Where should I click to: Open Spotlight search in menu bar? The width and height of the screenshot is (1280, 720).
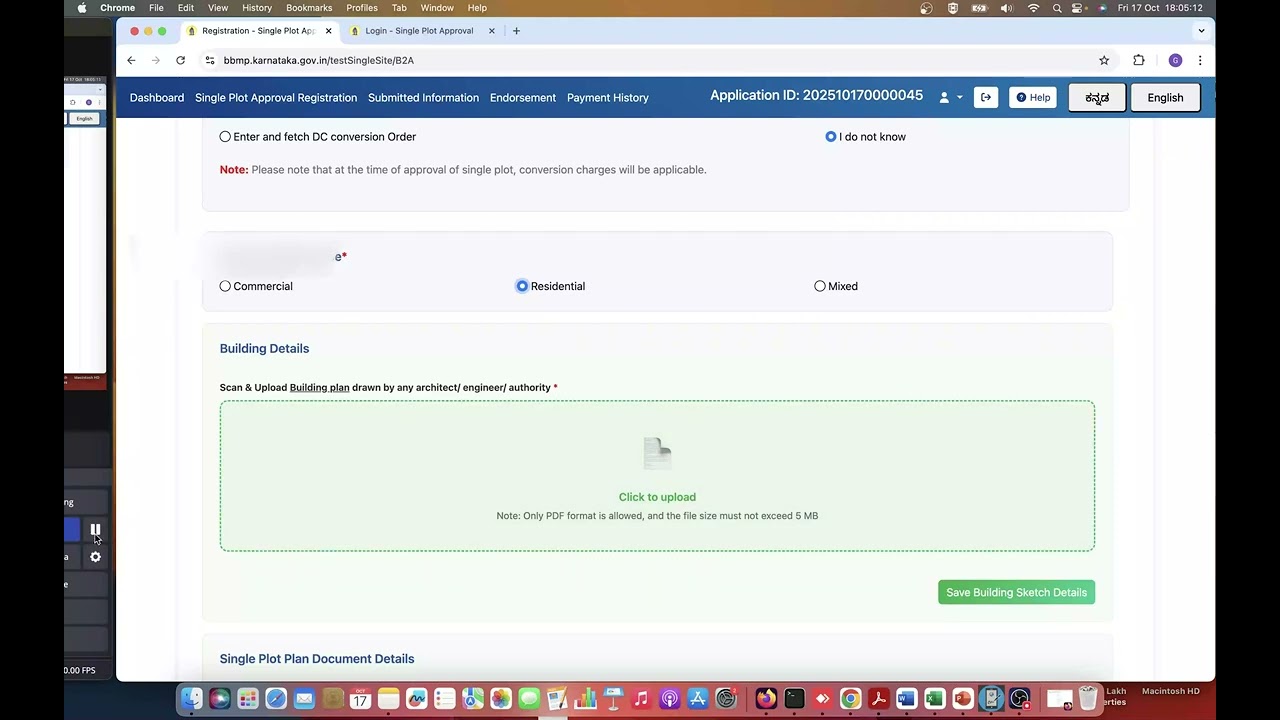(1057, 8)
